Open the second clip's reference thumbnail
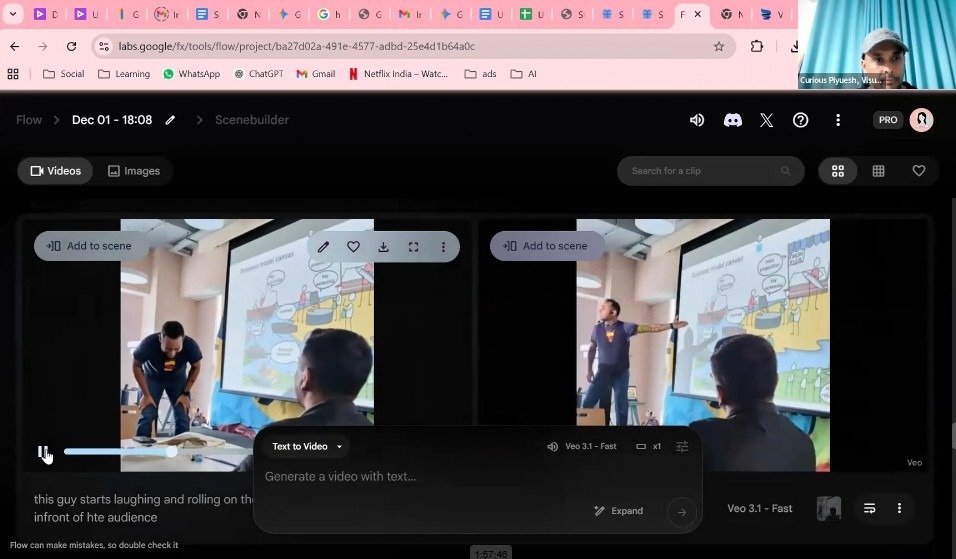The image size is (956, 559). click(829, 508)
